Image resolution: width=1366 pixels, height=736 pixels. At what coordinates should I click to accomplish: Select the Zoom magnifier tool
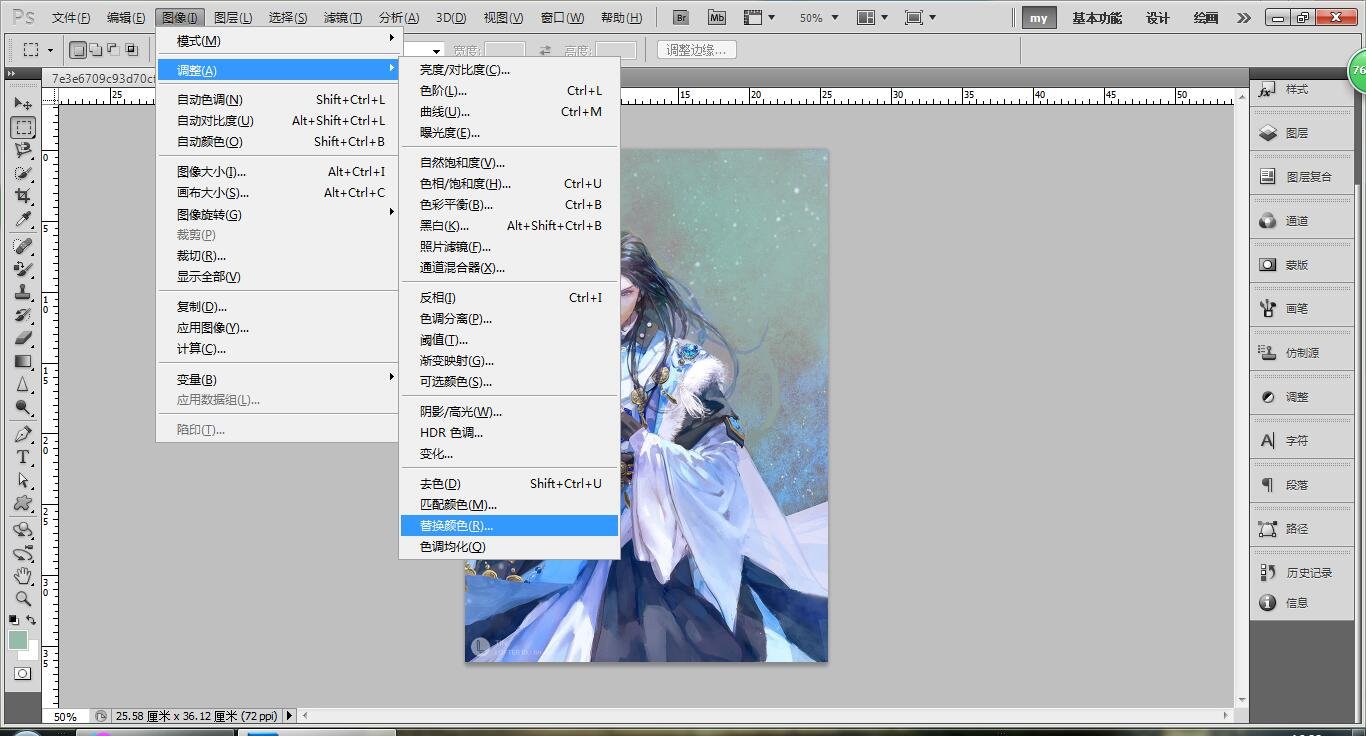(22, 599)
